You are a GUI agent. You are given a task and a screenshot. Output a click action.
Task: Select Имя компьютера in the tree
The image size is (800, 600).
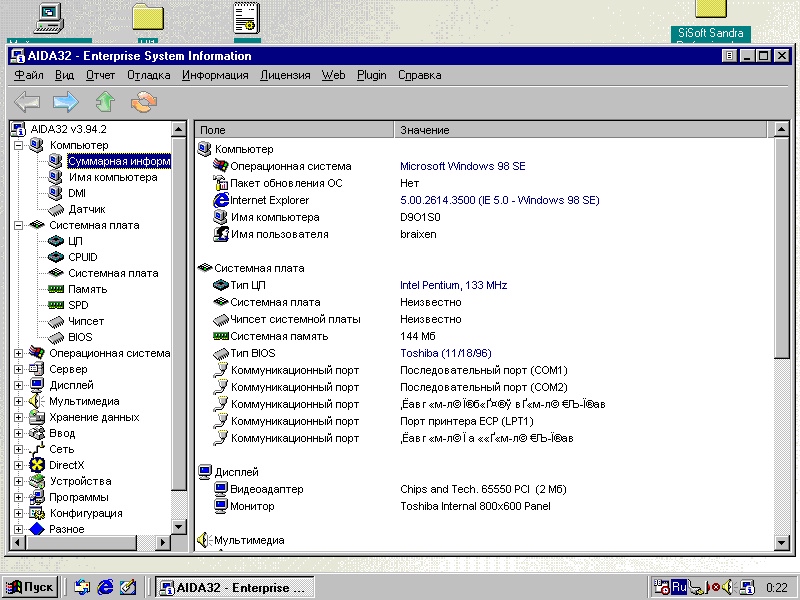point(113,177)
